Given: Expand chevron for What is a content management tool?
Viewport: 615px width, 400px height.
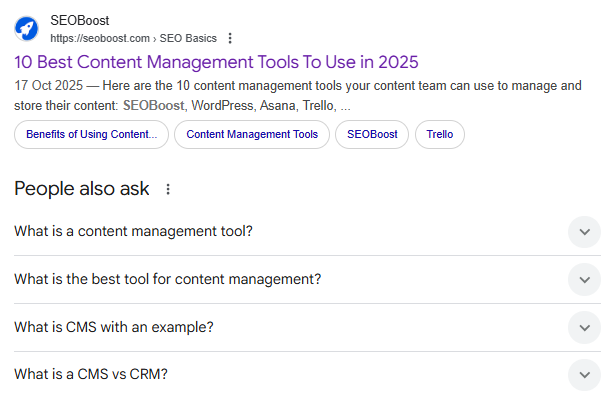Looking at the screenshot, I should pos(584,232).
